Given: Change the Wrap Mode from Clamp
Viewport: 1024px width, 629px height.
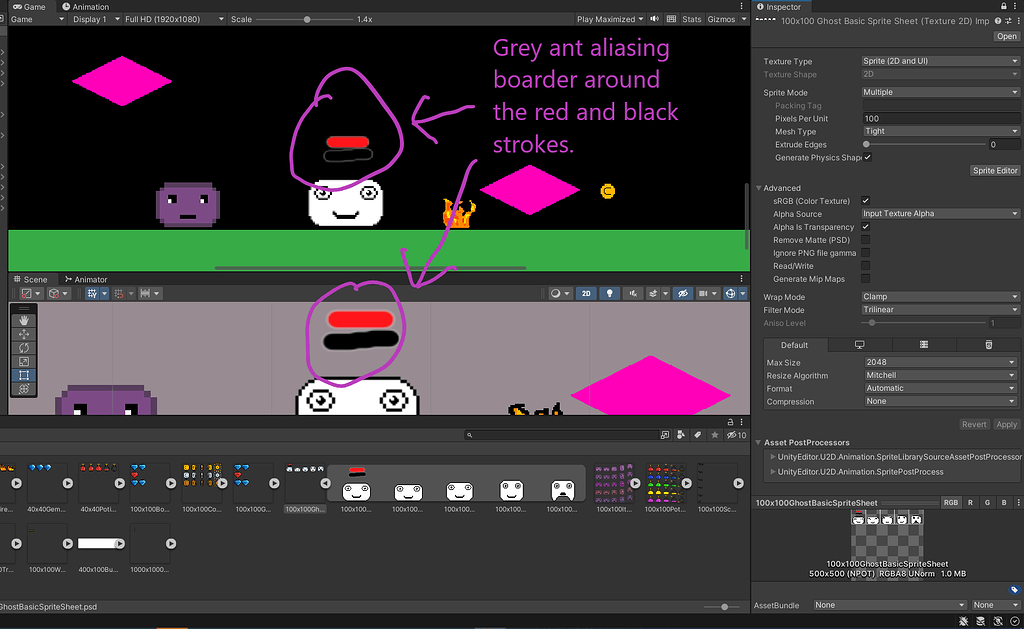Looking at the screenshot, I should coord(938,296).
